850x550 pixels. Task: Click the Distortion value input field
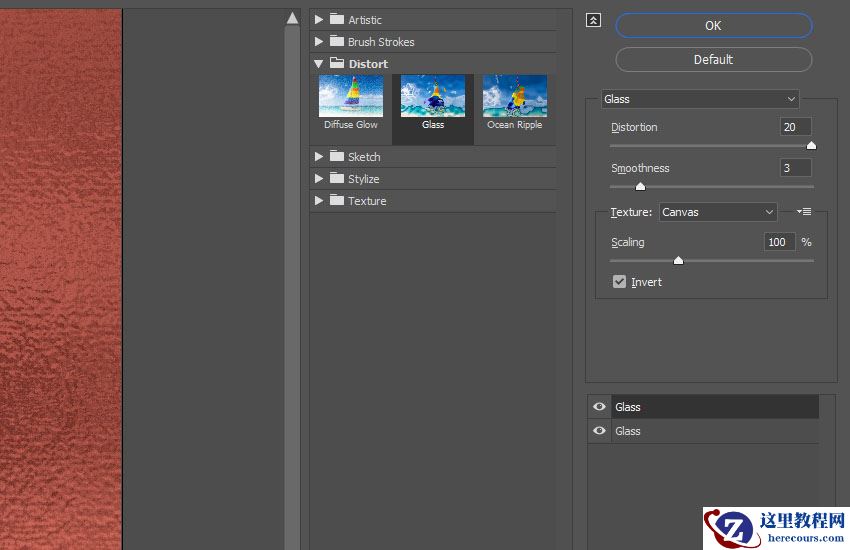point(795,127)
